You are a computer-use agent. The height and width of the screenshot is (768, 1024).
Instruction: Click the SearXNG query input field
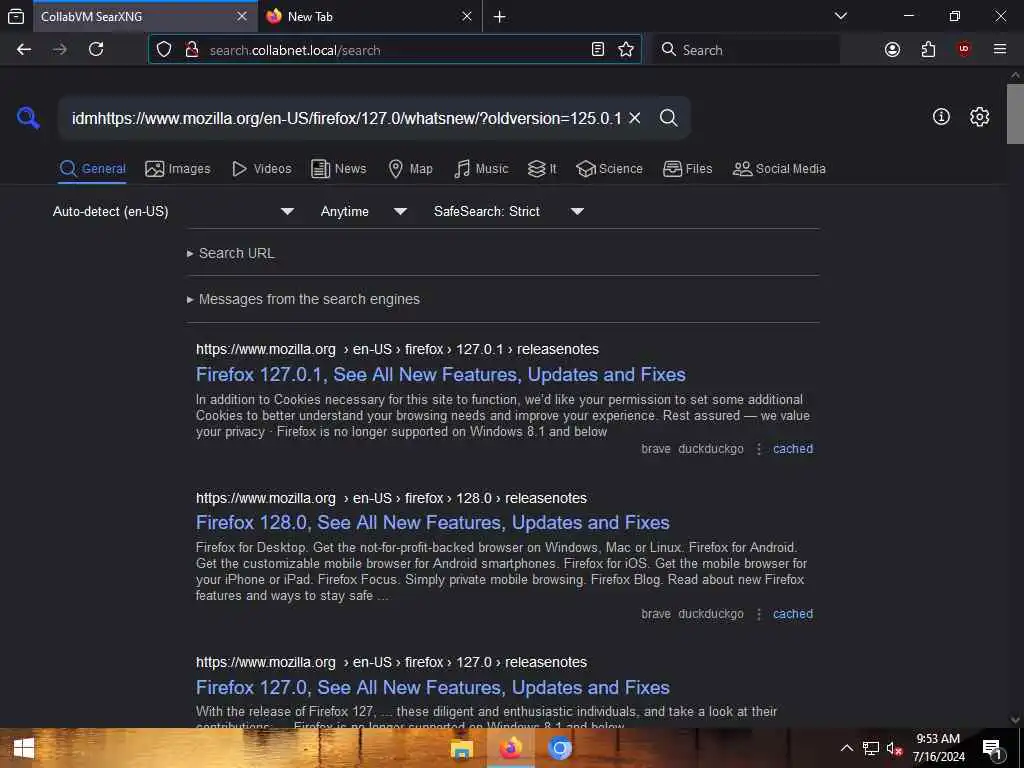(x=346, y=118)
